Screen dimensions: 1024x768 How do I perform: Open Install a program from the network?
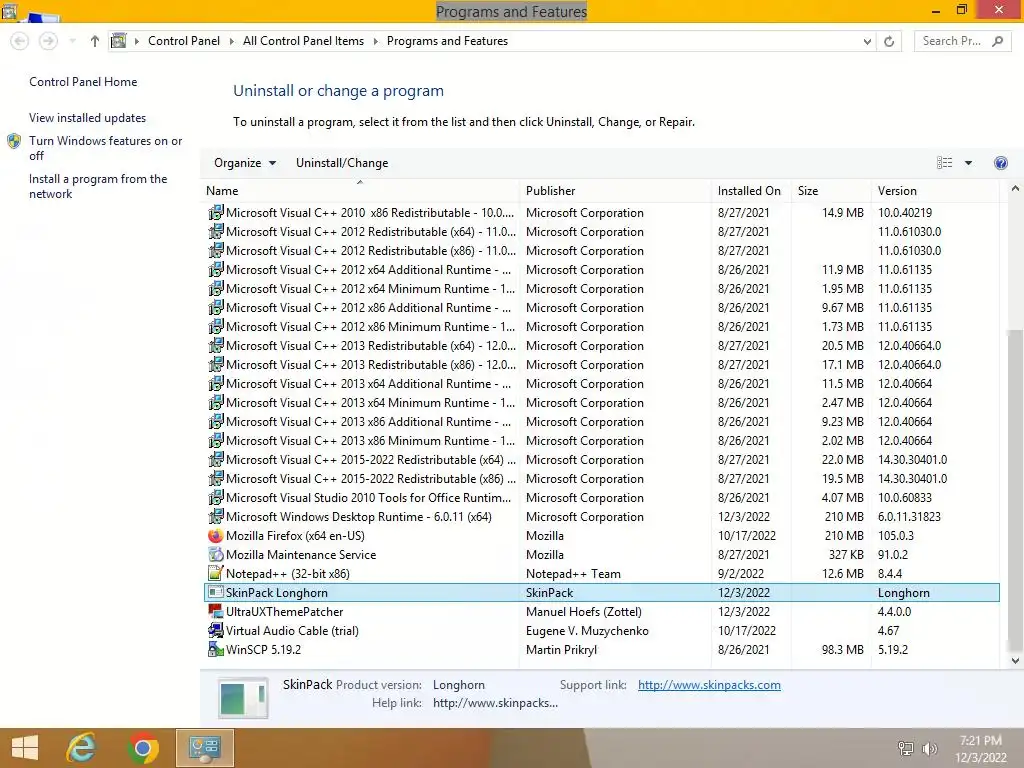click(98, 186)
